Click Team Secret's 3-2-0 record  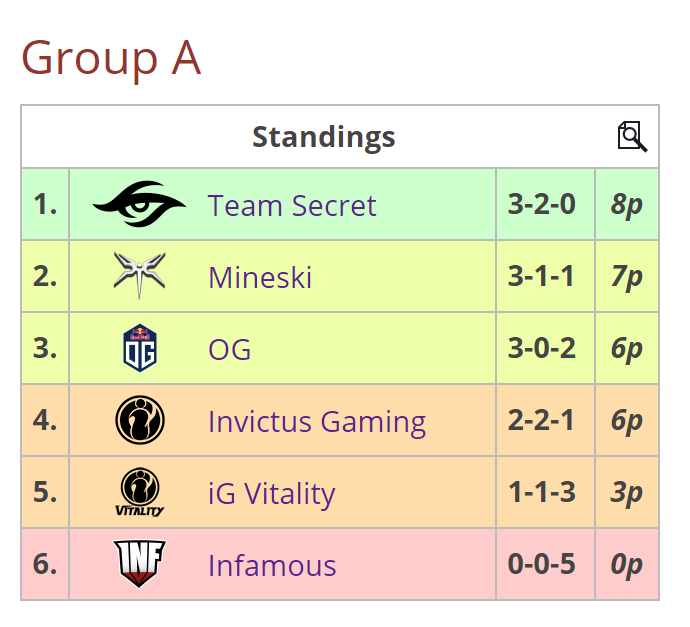coord(541,204)
